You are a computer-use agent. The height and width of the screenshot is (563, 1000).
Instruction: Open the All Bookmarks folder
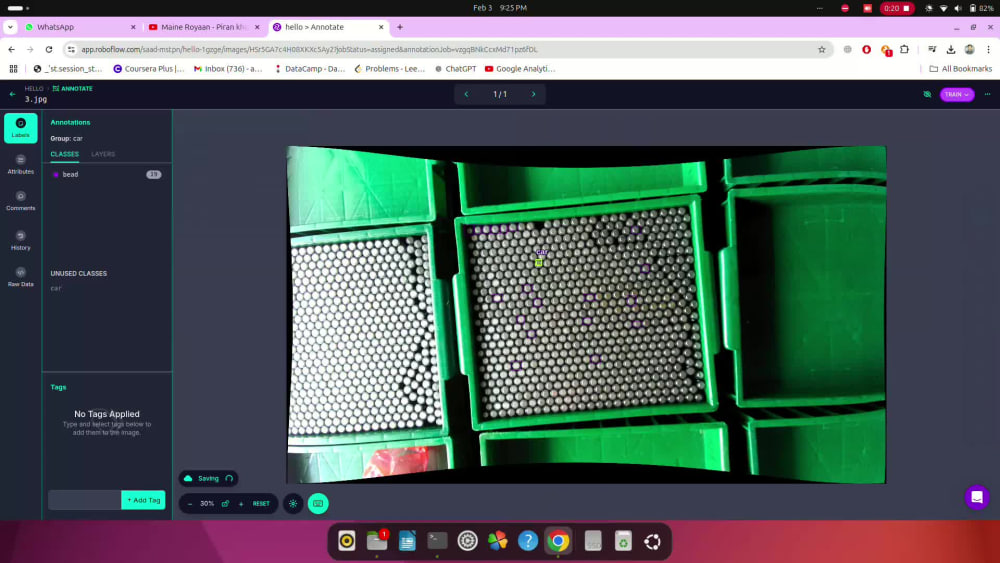click(x=960, y=69)
